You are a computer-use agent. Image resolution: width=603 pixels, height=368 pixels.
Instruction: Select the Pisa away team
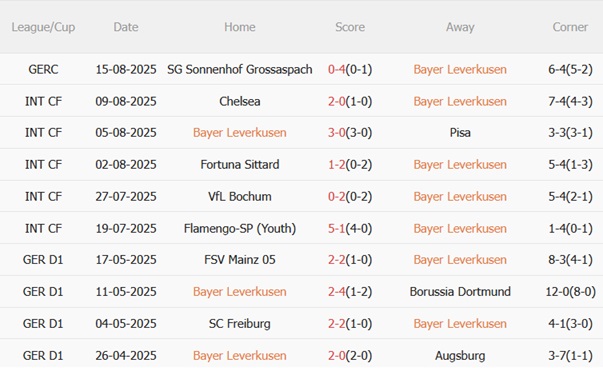tap(460, 133)
